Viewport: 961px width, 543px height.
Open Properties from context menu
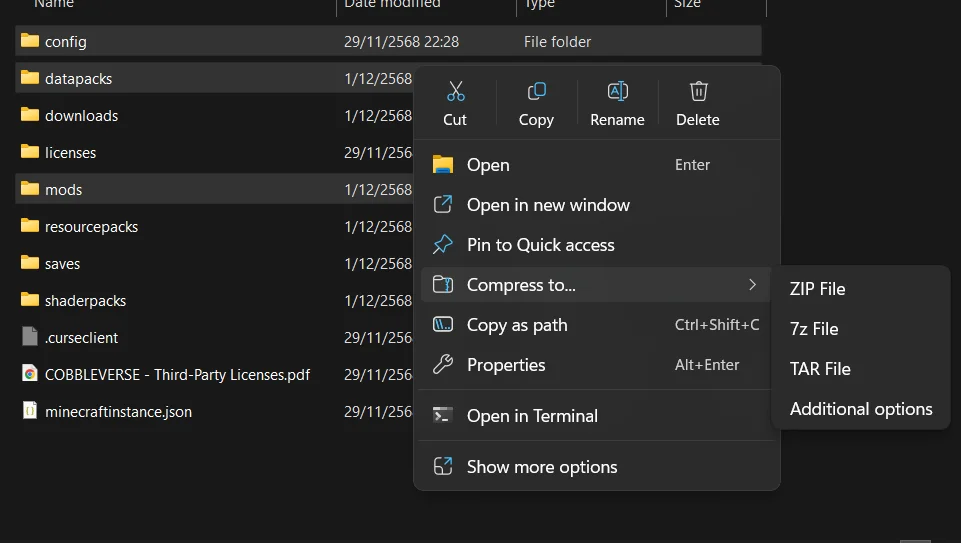(506, 365)
